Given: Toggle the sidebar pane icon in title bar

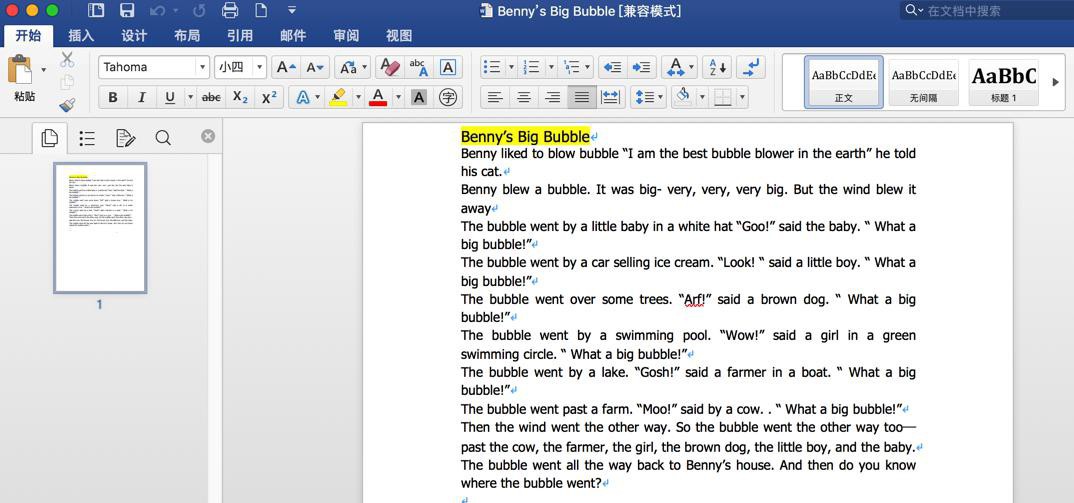Looking at the screenshot, I should pos(96,10).
